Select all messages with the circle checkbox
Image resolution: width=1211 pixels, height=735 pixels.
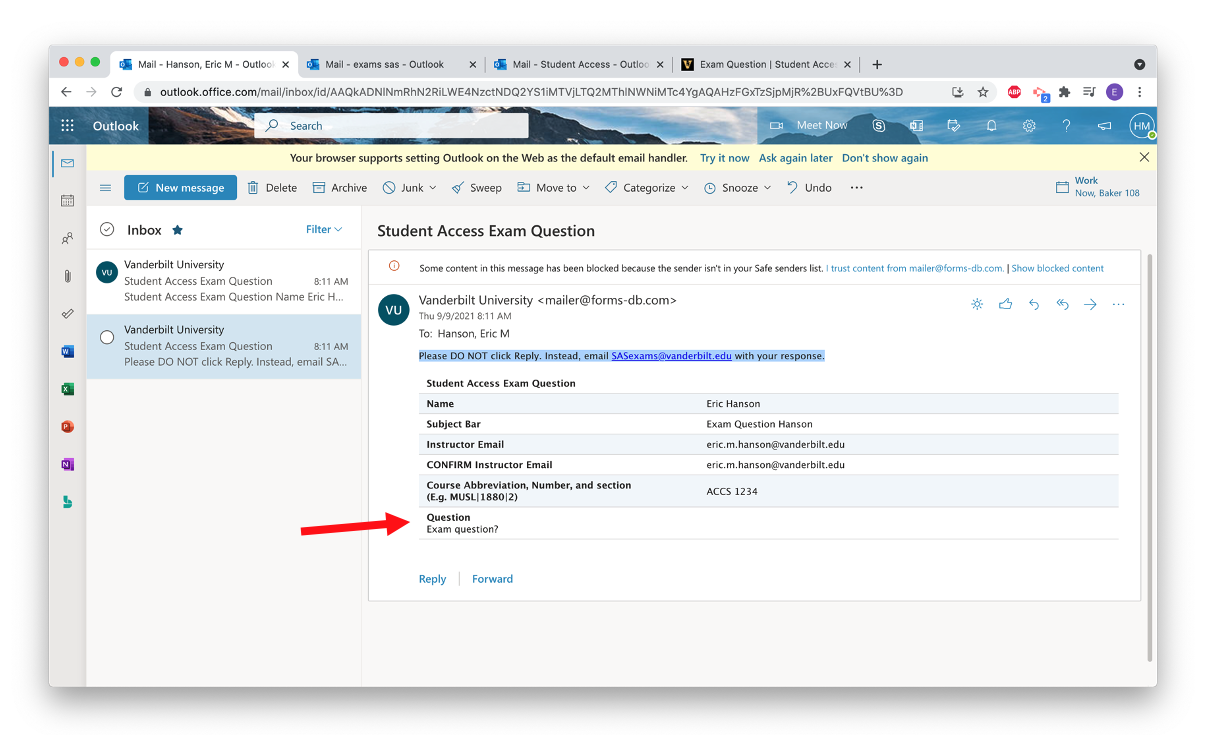point(106,229)
